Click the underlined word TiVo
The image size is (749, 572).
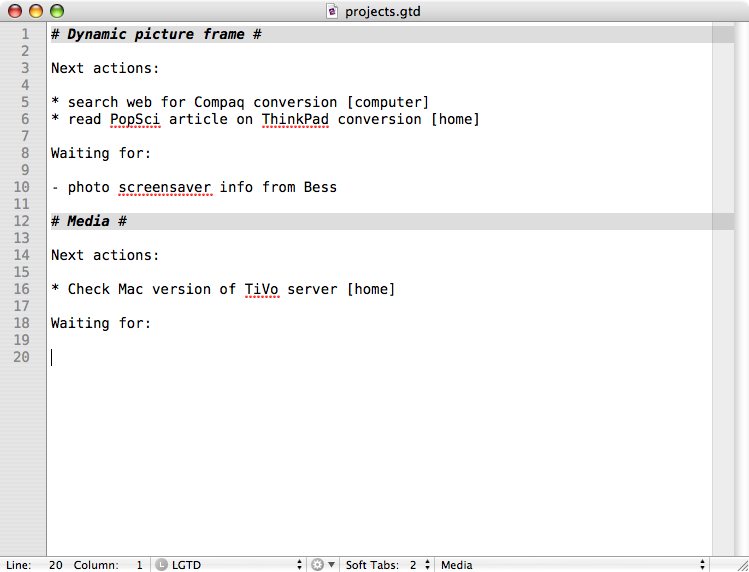[x=262, y=290]
